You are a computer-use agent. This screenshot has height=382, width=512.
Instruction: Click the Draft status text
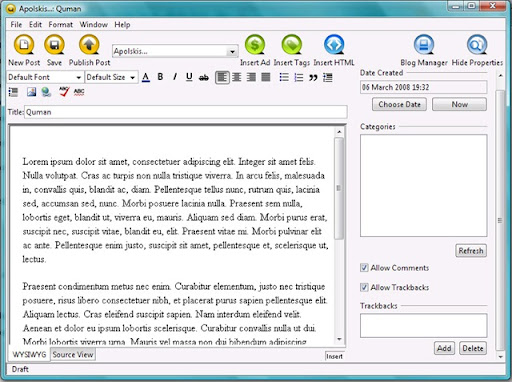pos(20,369)
